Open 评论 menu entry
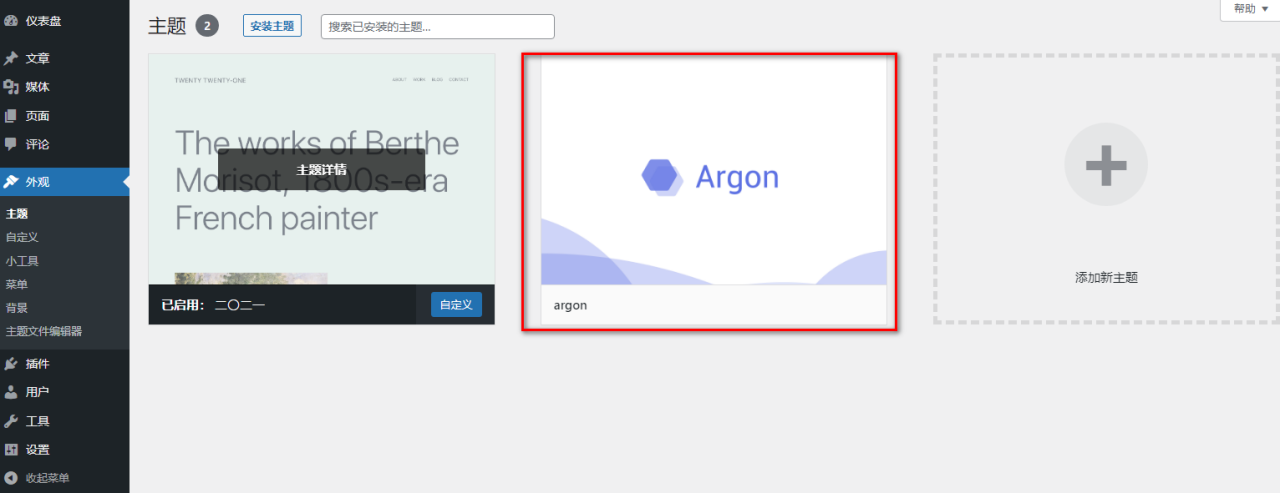The image size is (1280, 493). (x=64, y=144)
